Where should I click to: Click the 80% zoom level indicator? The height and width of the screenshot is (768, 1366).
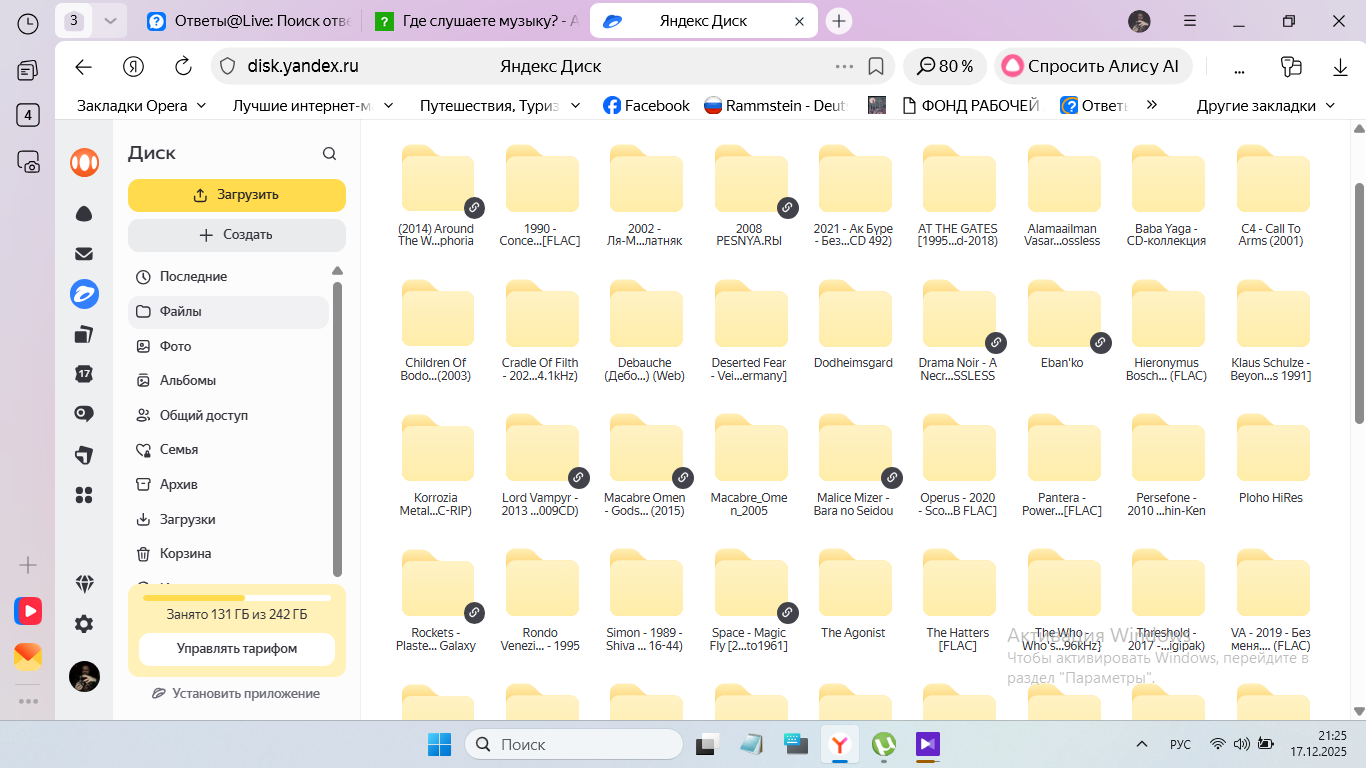click(x=945, y=67)
